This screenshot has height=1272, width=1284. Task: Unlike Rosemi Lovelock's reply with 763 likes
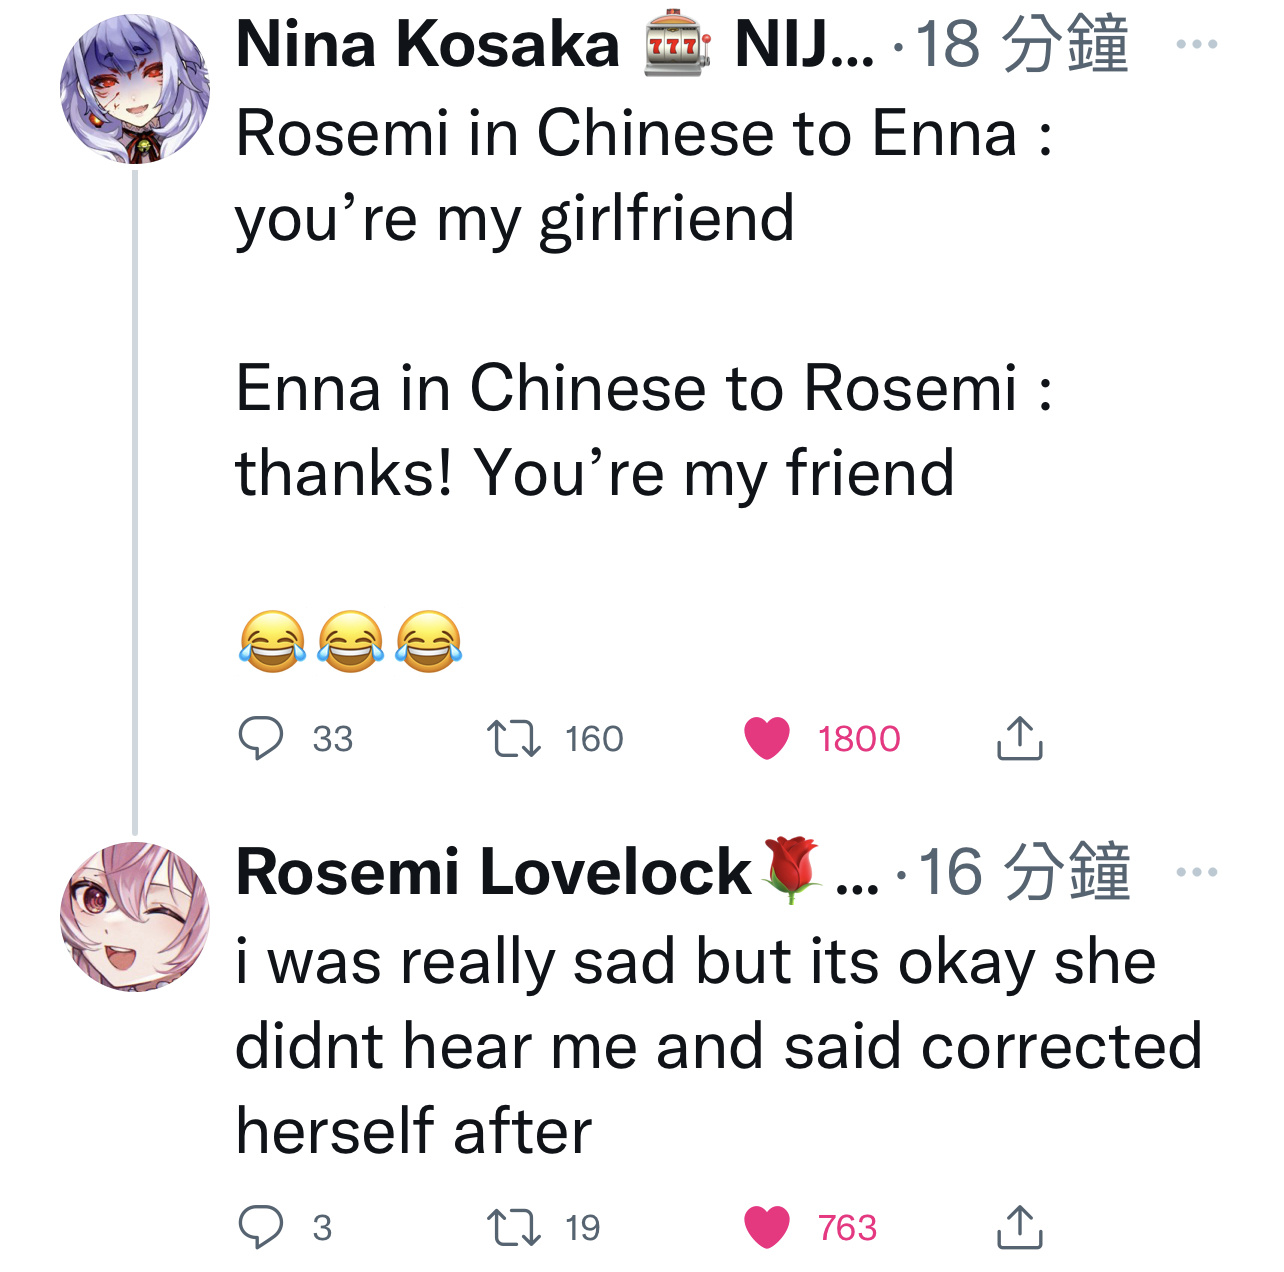click(x=767, y=1227)
